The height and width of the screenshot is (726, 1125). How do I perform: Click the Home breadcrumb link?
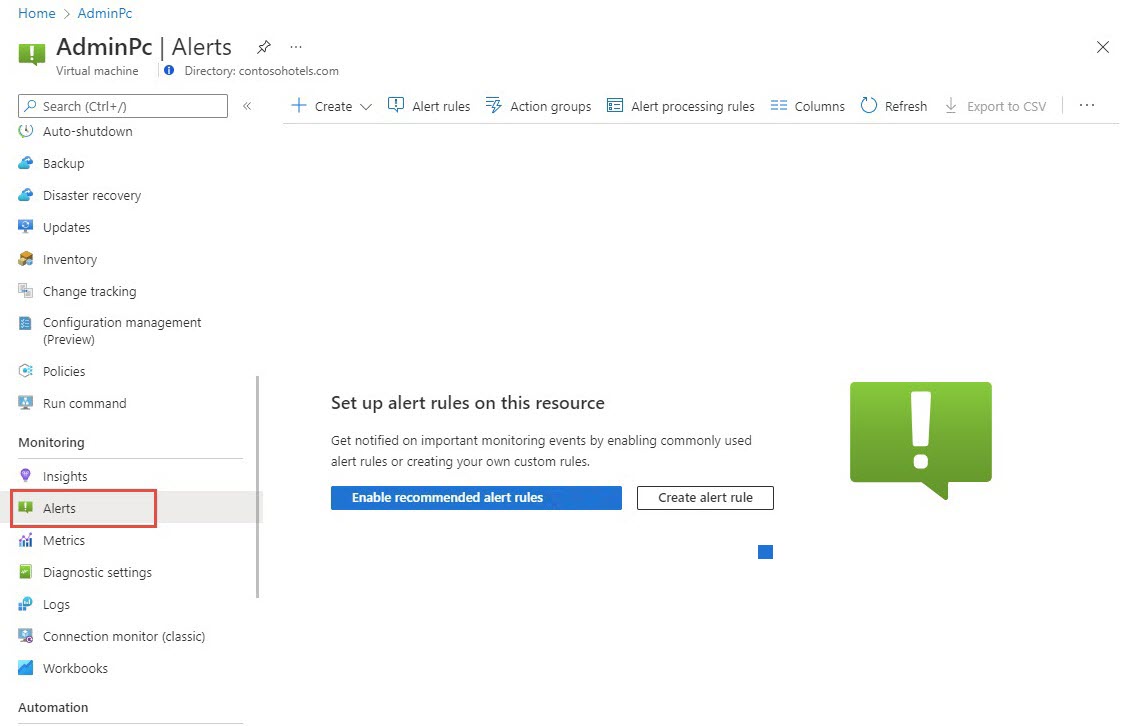(36, 13)
